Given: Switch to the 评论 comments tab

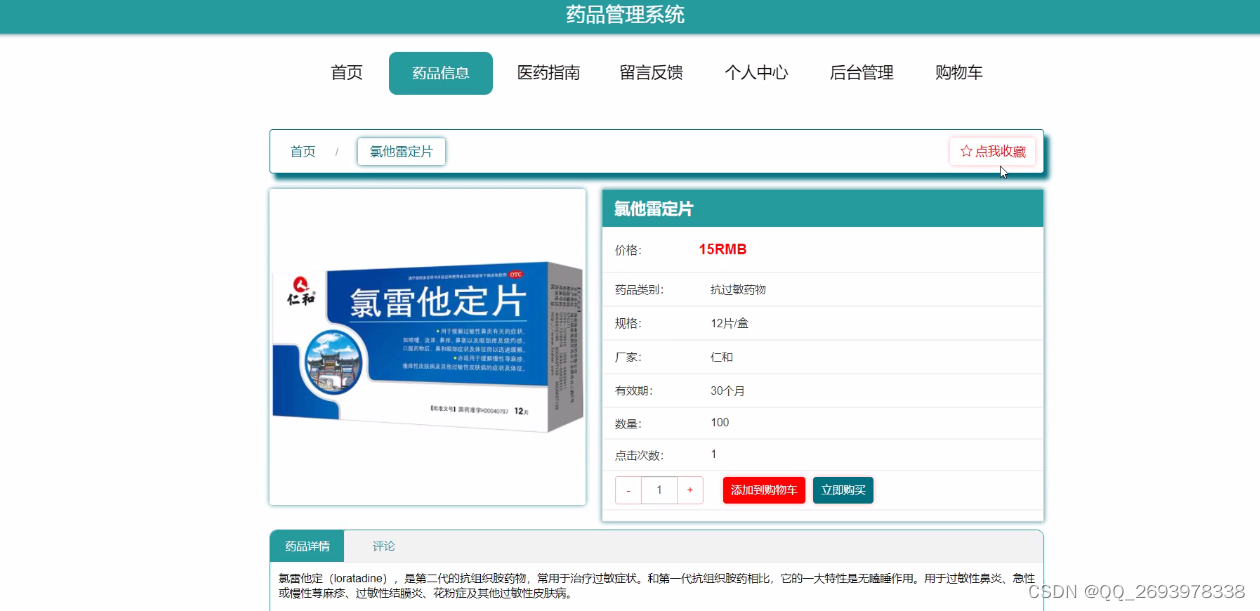Looking at the screenshot, I should (x=383, y=546).
